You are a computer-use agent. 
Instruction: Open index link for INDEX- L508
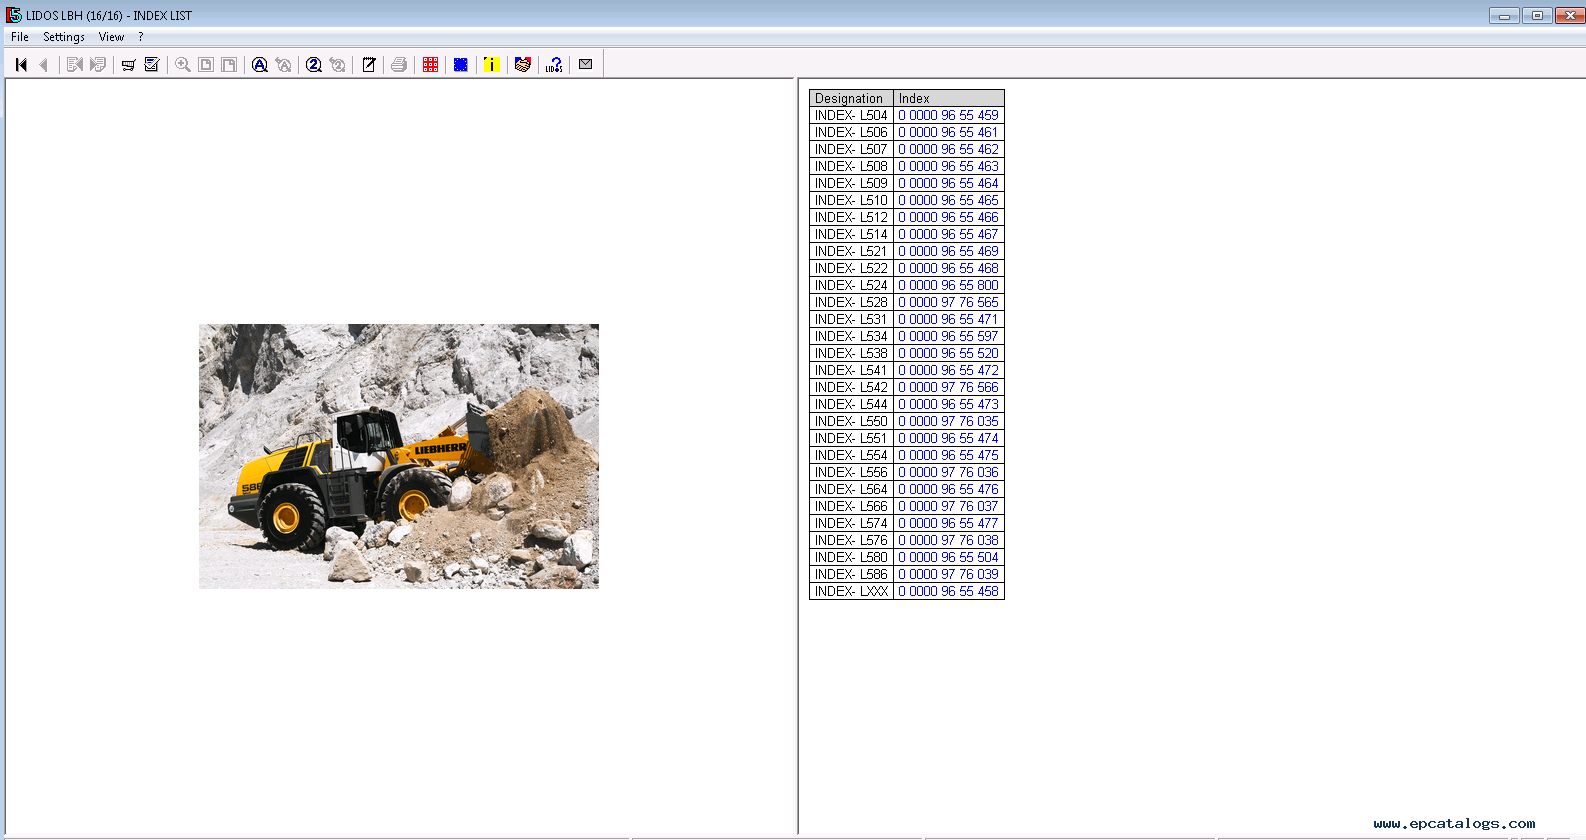pos(948,166)
